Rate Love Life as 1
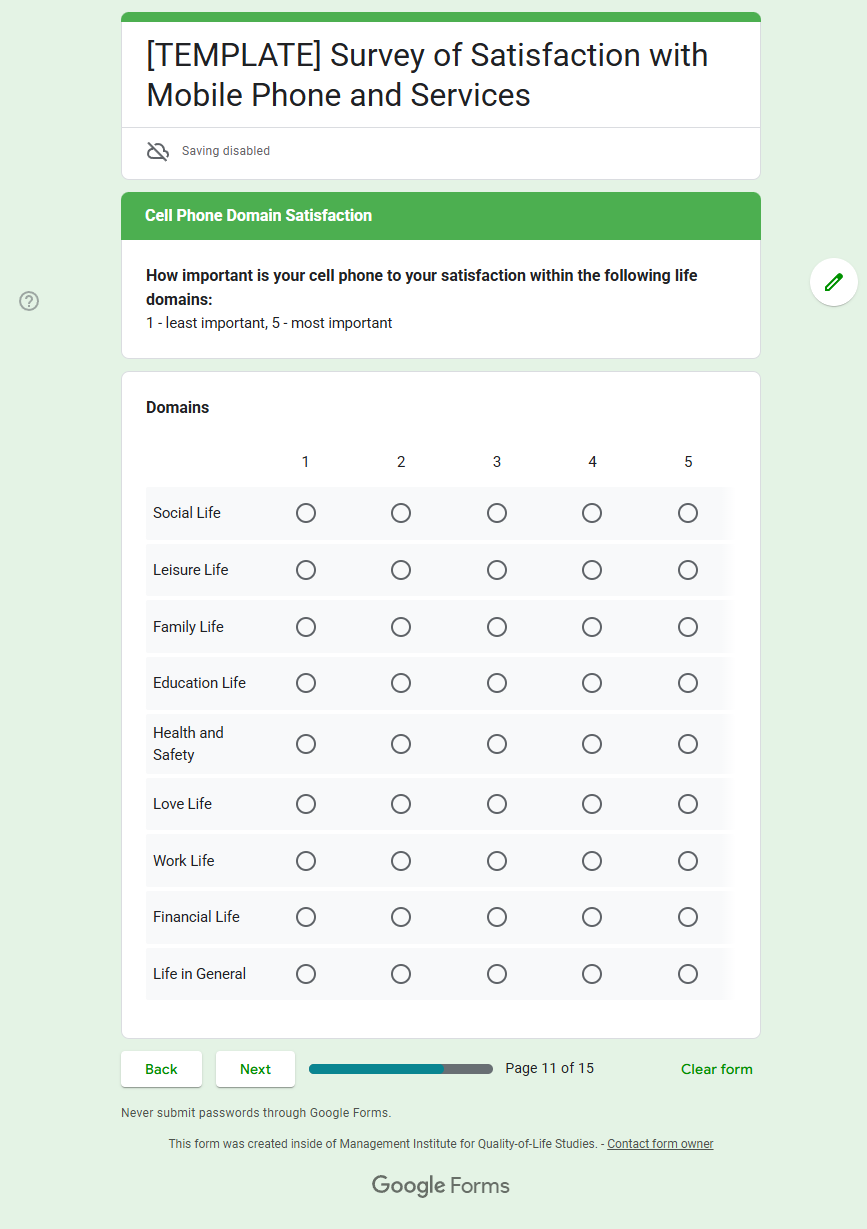 click(306, 804)
